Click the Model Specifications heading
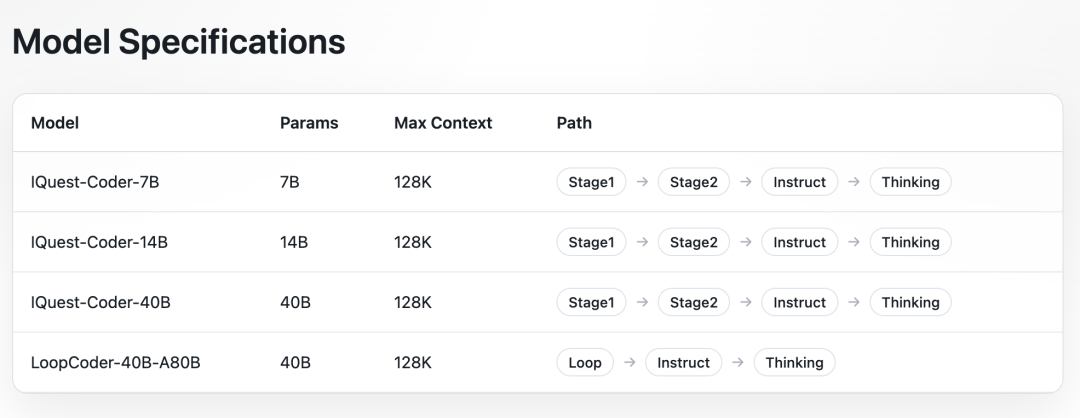The image size is (1080, 418). [x=178, y=42]
